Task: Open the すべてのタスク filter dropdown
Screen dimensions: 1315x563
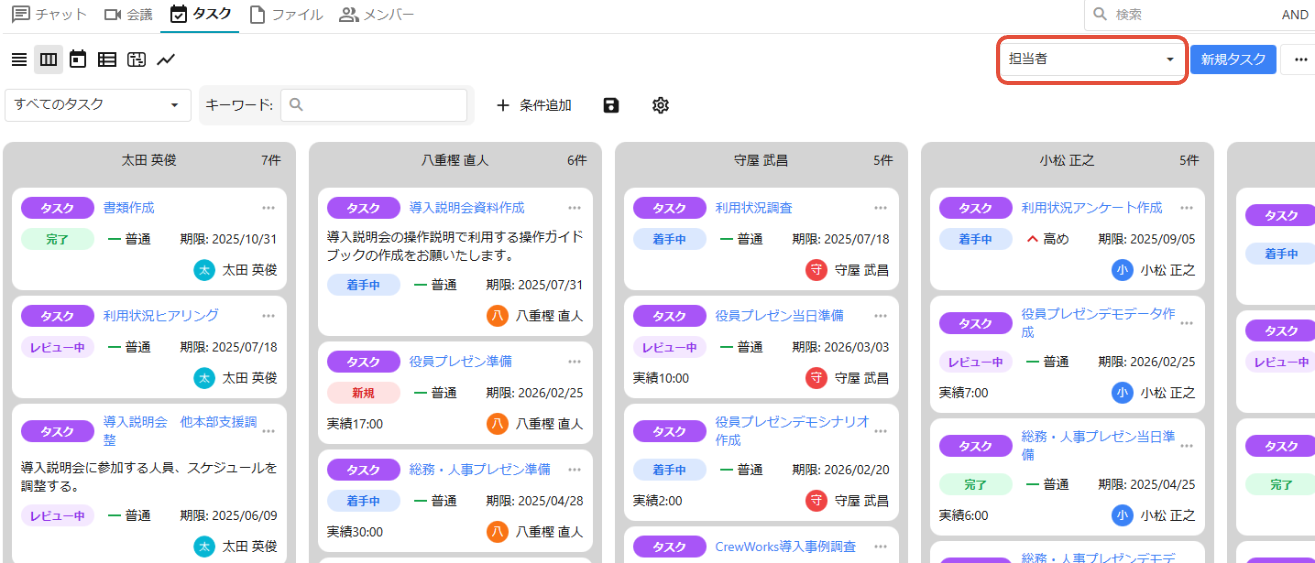Action: (97, 105)
